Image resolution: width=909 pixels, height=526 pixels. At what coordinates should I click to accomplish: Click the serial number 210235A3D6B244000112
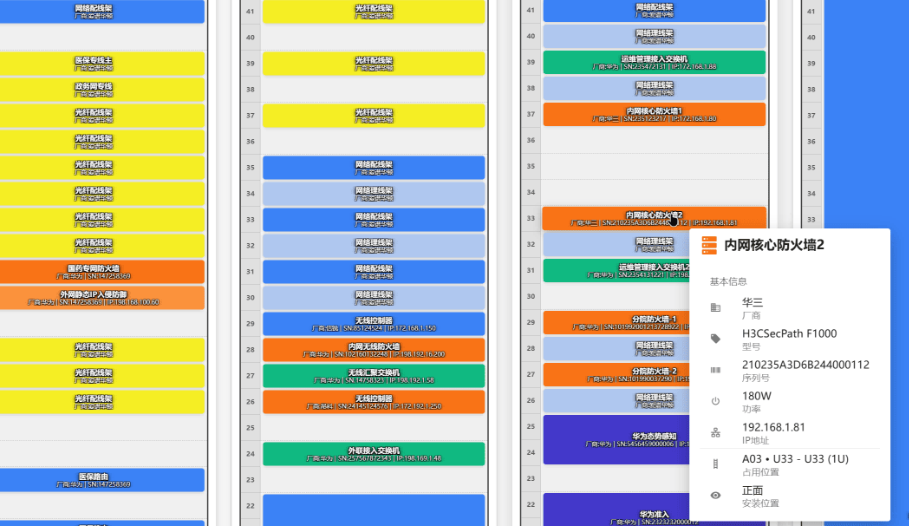point(806,365)
